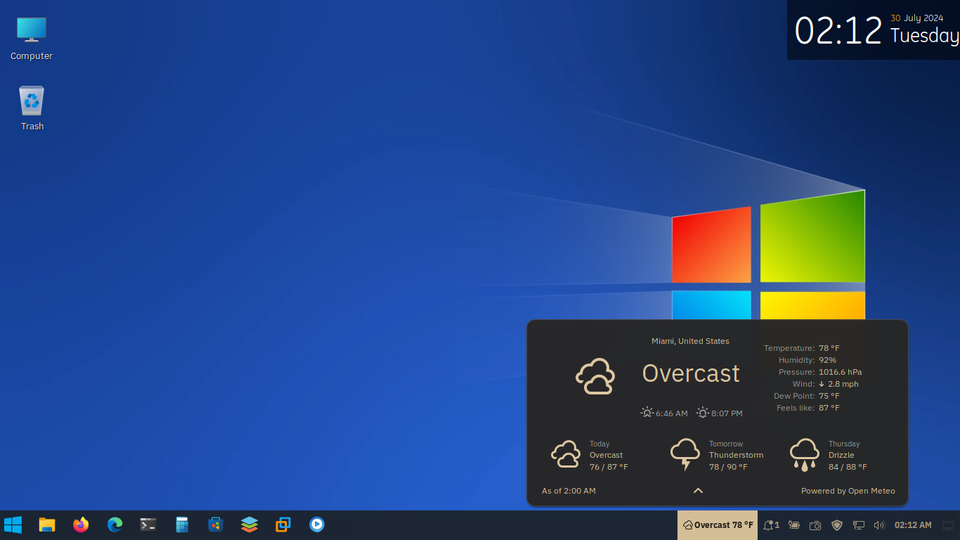Launch the file manager from taskbar

point(46,524)
